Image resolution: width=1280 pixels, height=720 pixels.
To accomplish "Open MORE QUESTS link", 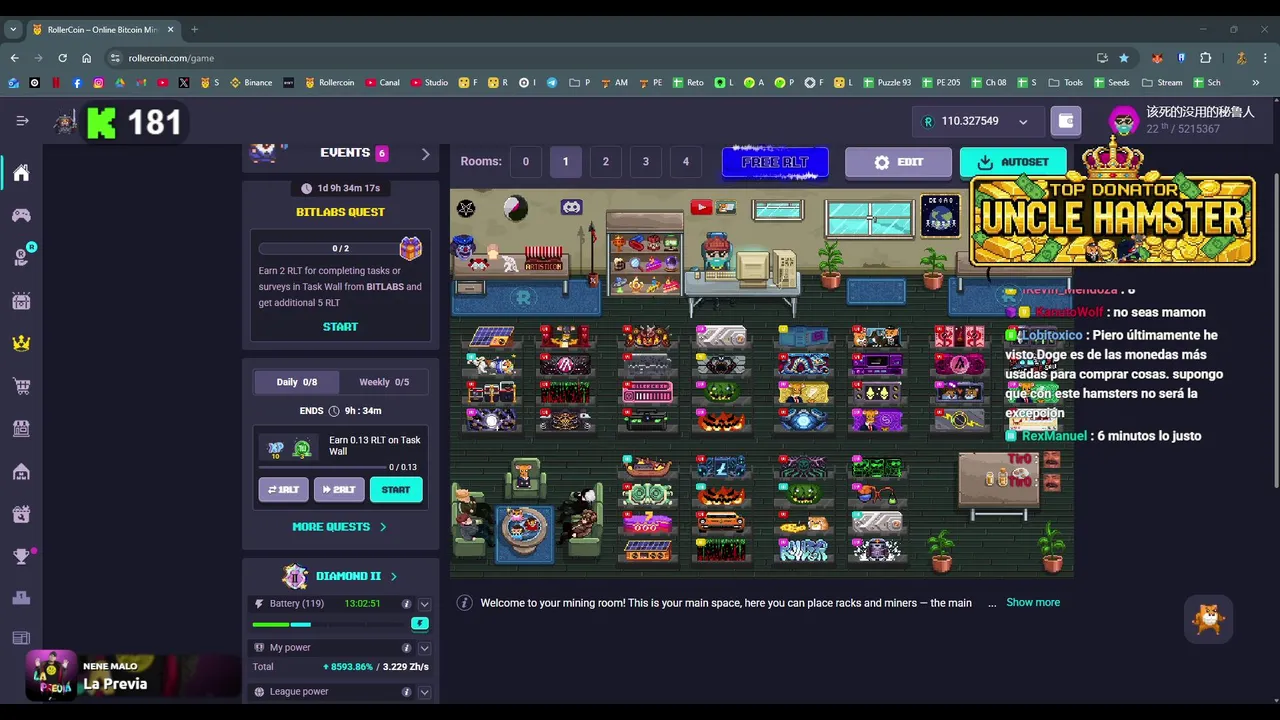I will [339, 527].
